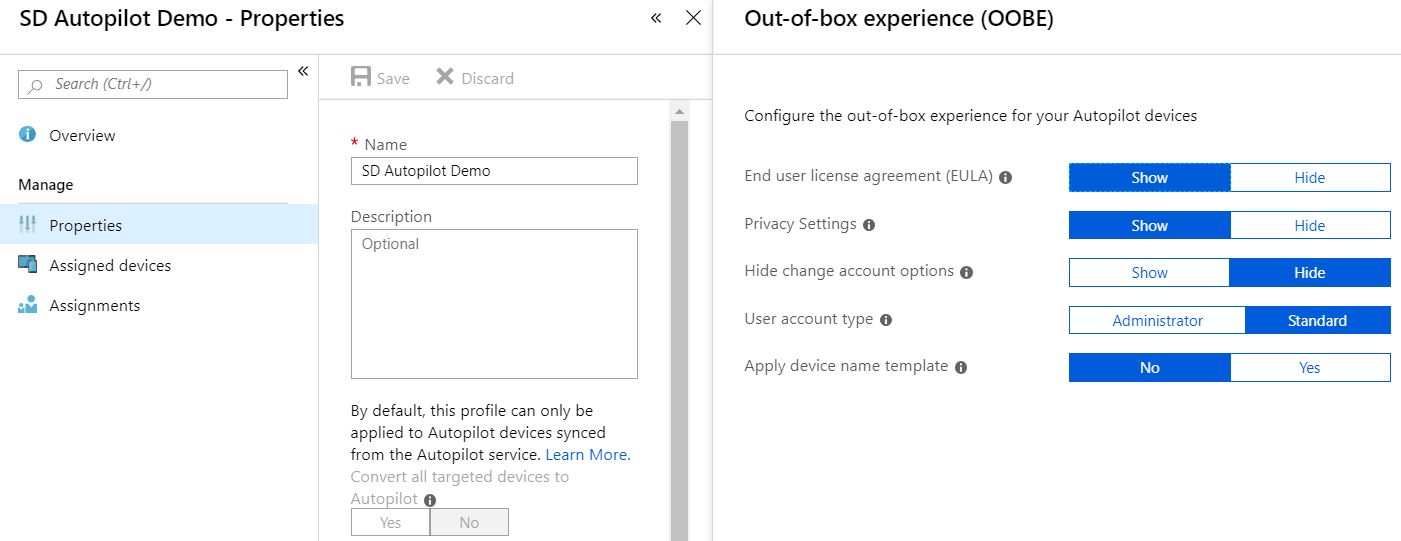The width and height of the screenshot is (1401, 541).
Task: Click the Search (Ctrl+/) field
Action: (153, 84)
